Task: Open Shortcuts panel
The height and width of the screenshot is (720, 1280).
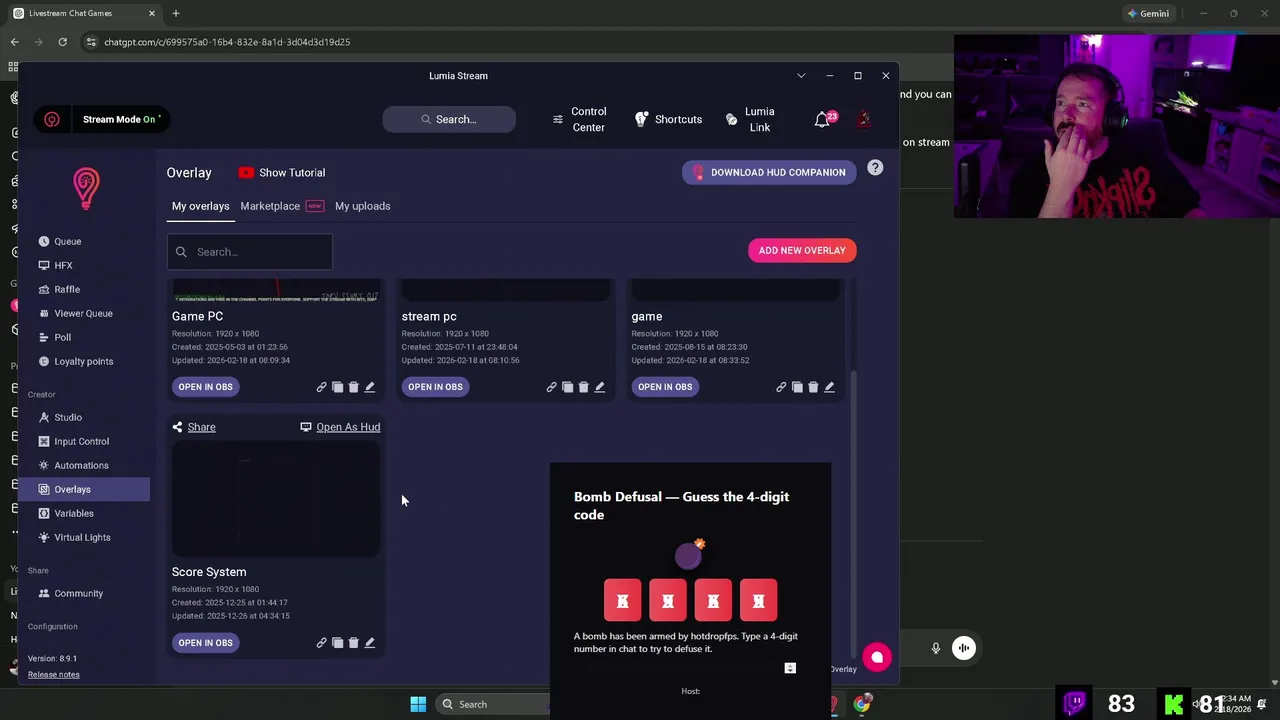Action: point(668,119)
